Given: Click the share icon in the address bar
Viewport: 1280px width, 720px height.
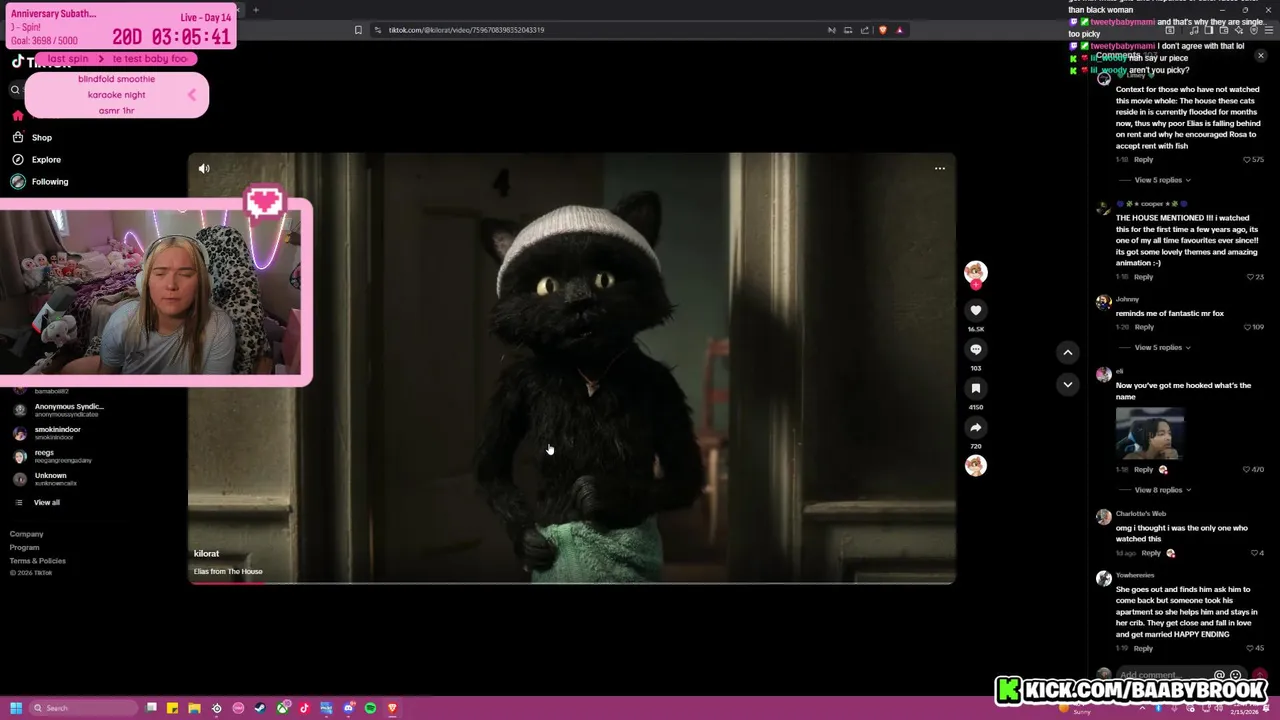Looking at the screenshot, I should 865,30.
